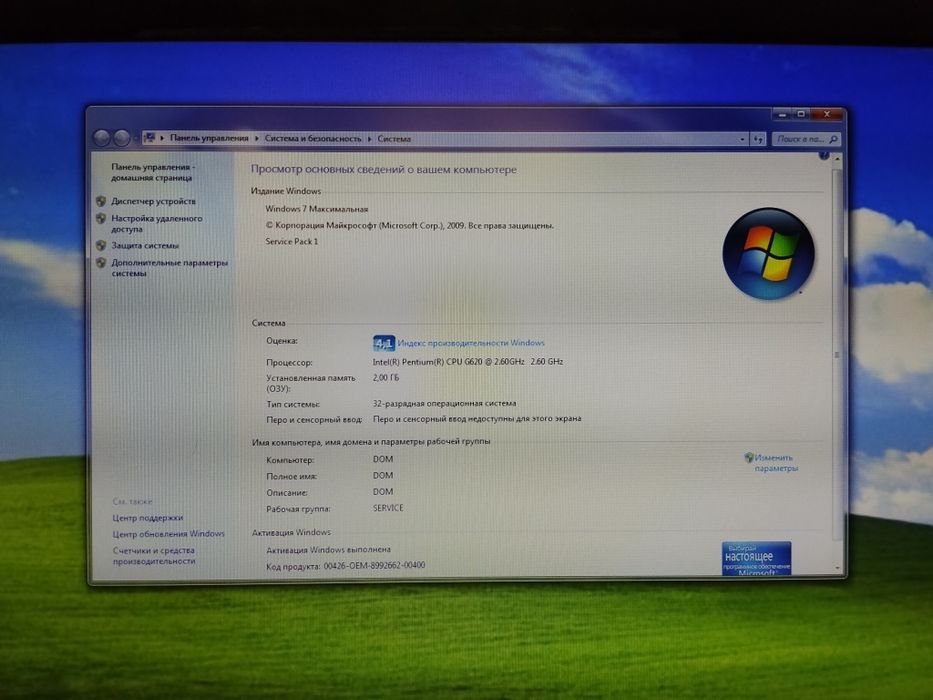The width and height of the screenshot is (933, 700).
Task: Click the product code 00426-OEM-8992662-00400
Action: click(374, 565)
